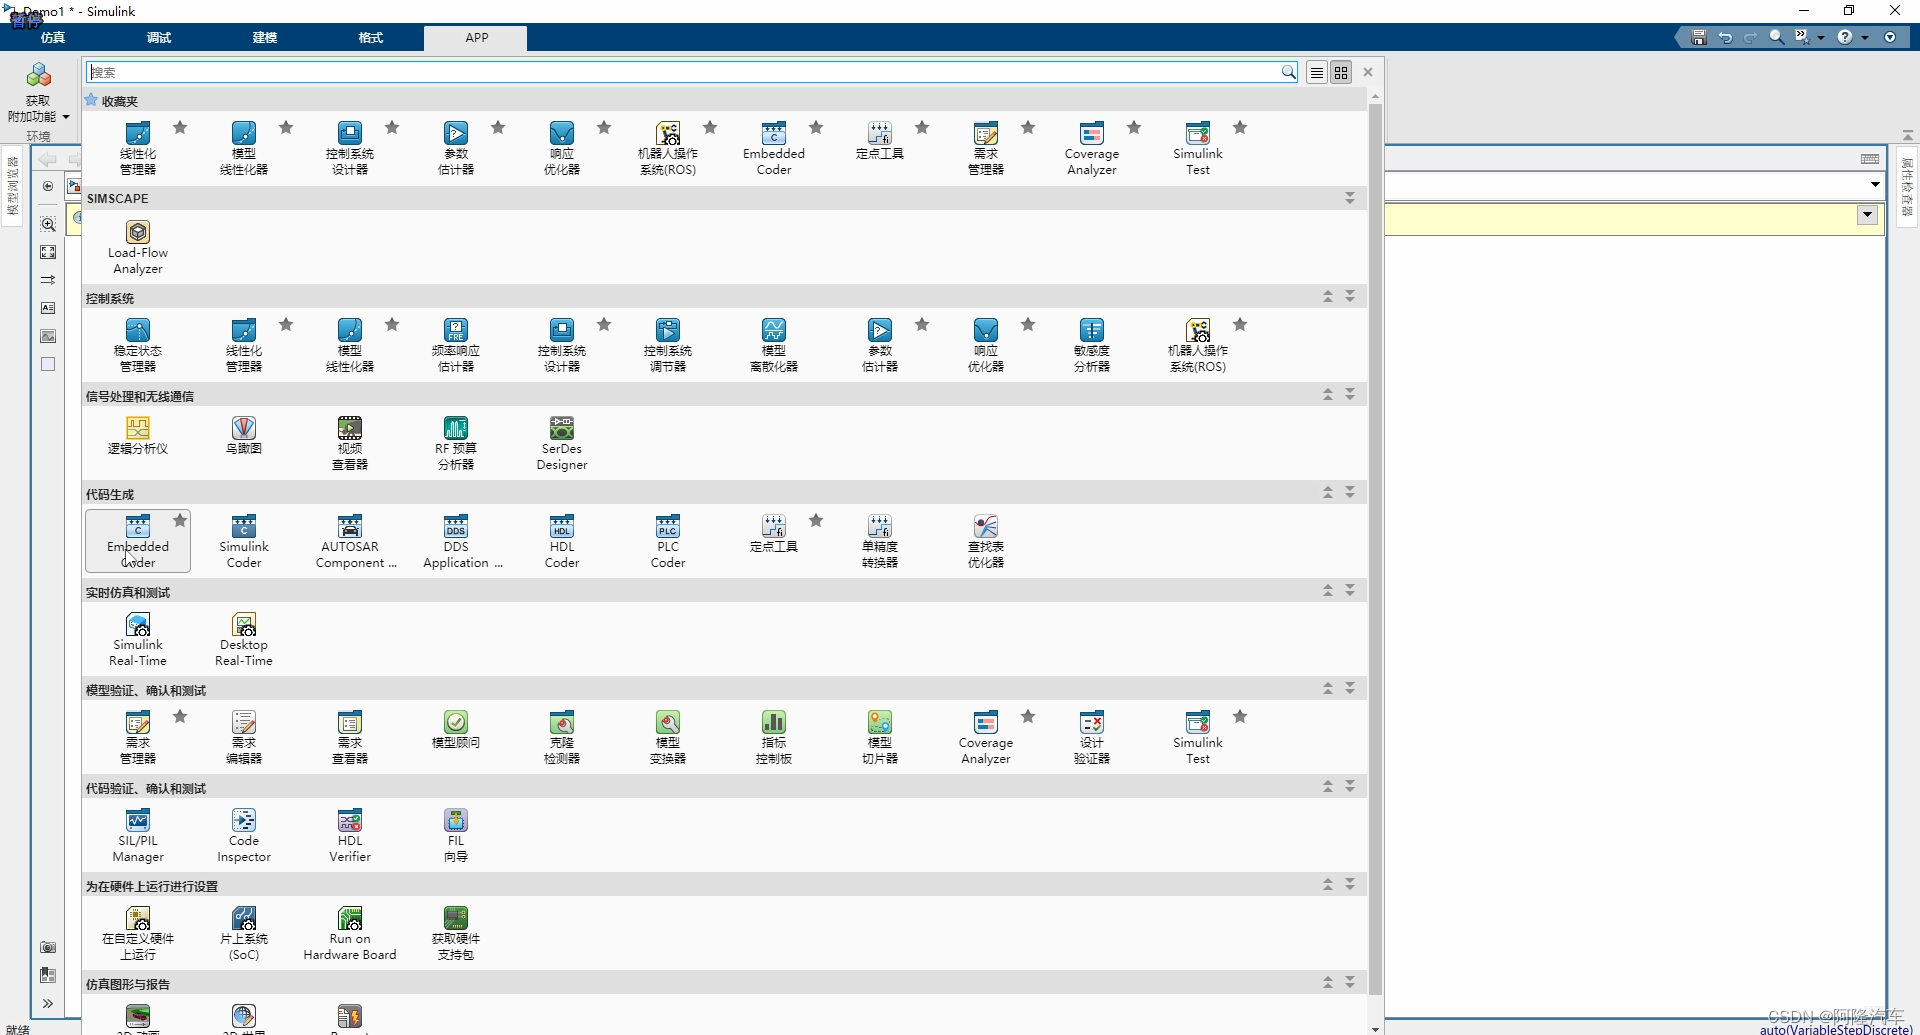Open the Load-Flow Analyzer app
This screenshot has height=1035, width=1920.
coord(137,245)
